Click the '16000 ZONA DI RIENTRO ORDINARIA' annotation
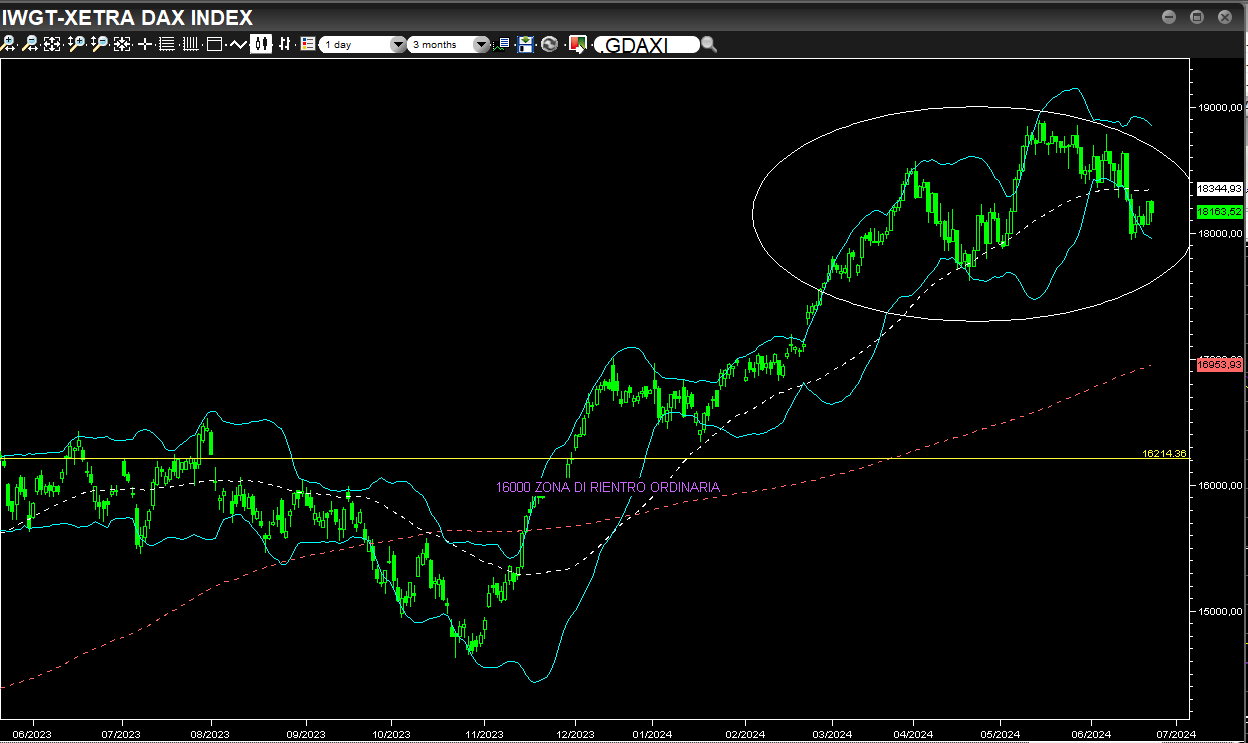This screenshot has width=1248, height=743. pyautogui.click(x=607, y=487)
